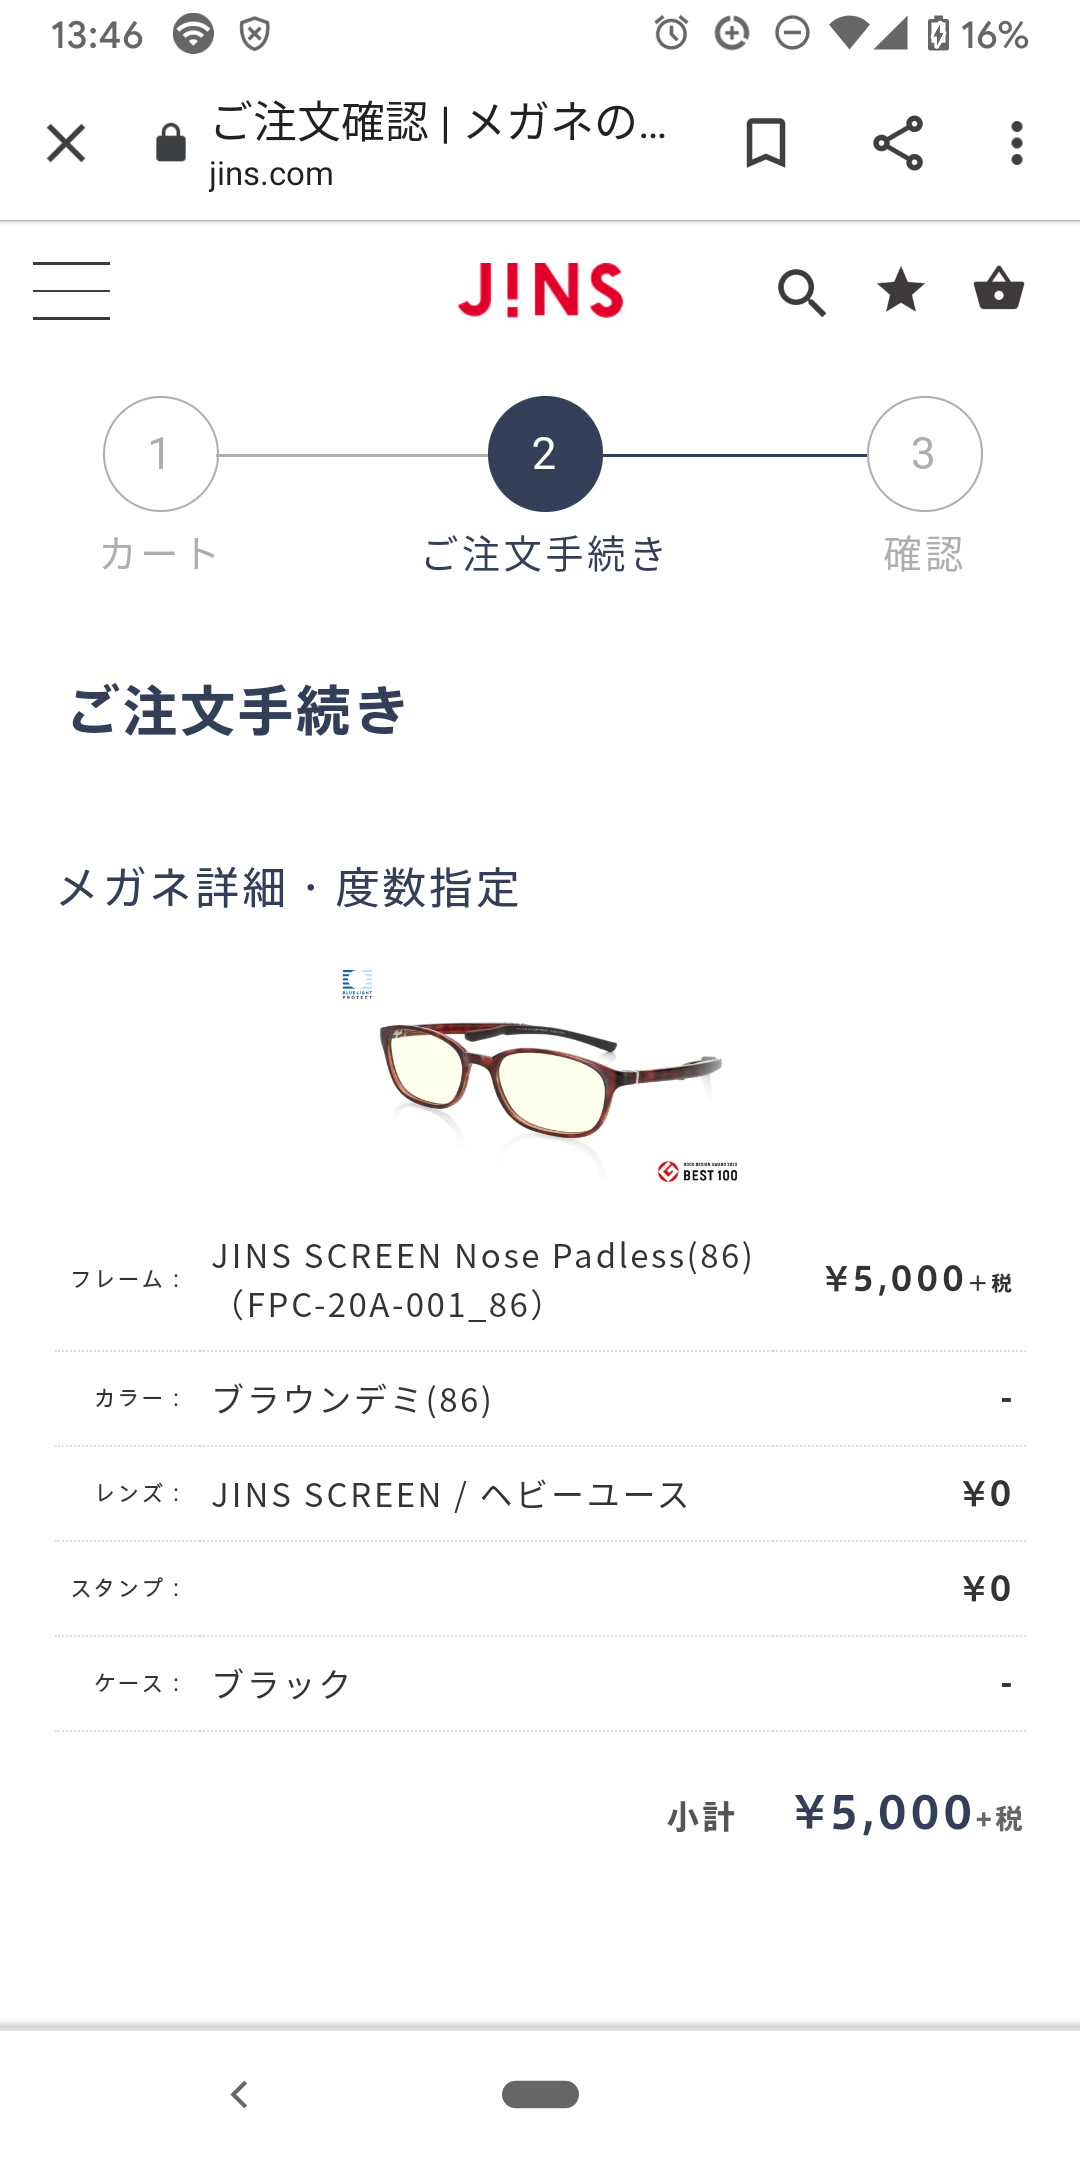1080x2160 pixels.
Task: Go to the JINS logo homepage
Action: [541, 290]
